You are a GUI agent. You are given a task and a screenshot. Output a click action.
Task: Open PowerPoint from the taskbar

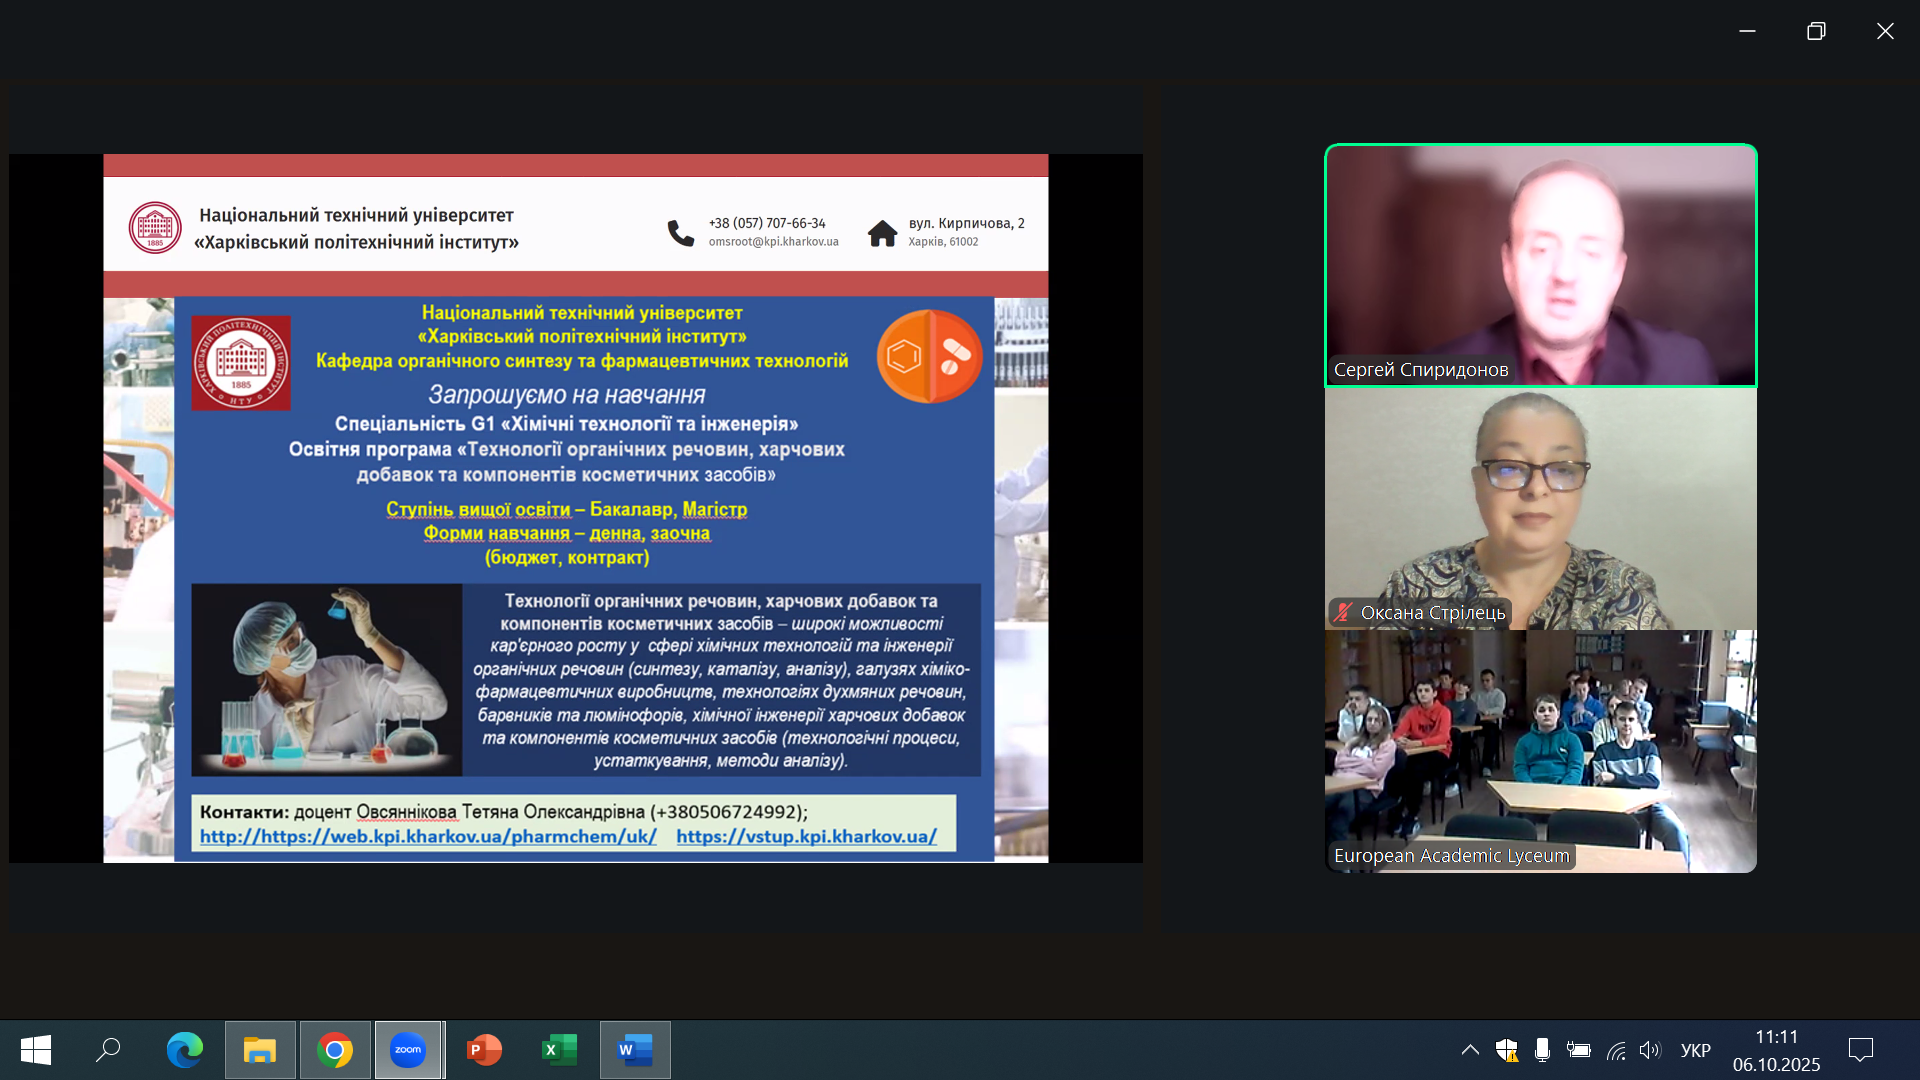pyautogui.click(x=484, y=1050)
